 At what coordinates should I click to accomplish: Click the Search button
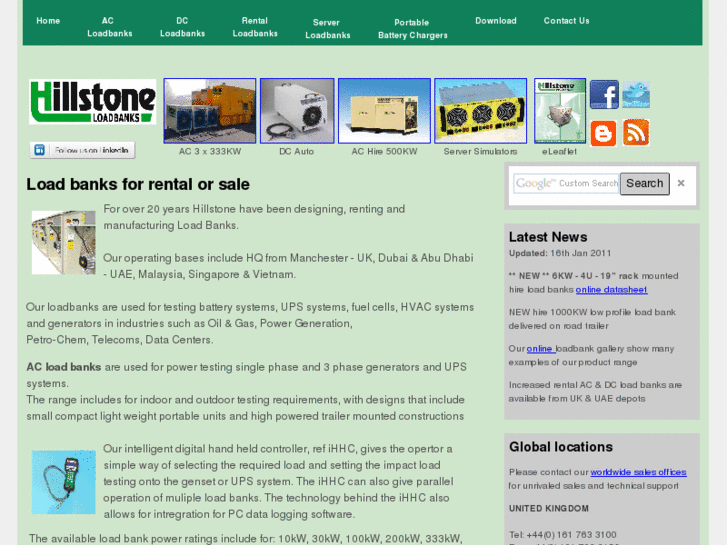pyautogui.click(x=644, y=184)
